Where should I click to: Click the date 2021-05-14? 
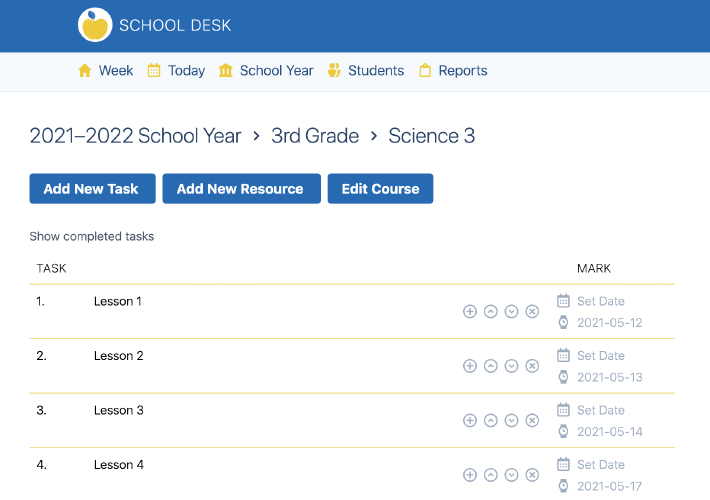pos(609,432)
